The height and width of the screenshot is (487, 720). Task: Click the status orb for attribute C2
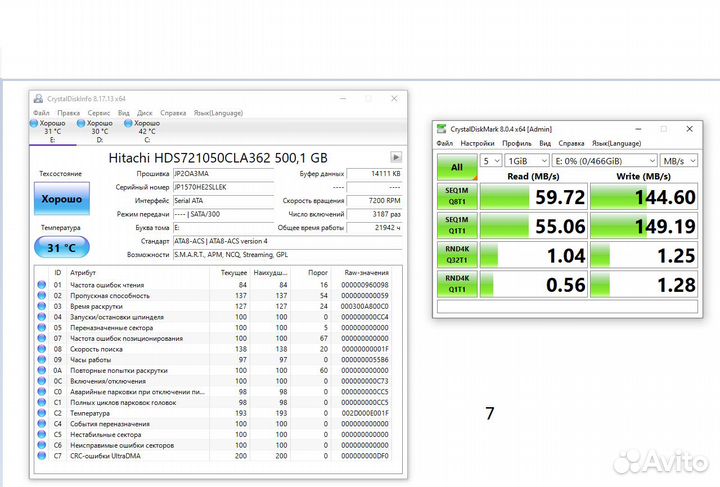click(x=42, y=413)
